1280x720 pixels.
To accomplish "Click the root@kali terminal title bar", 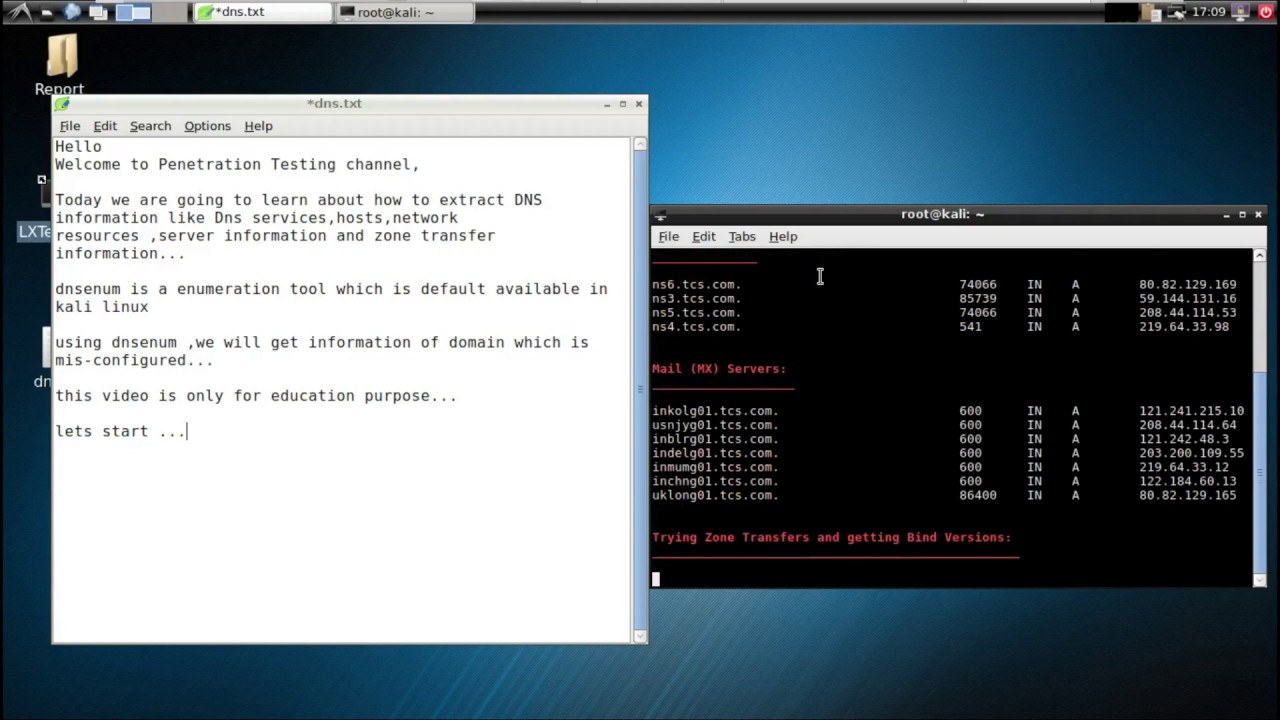I will 941,214.
